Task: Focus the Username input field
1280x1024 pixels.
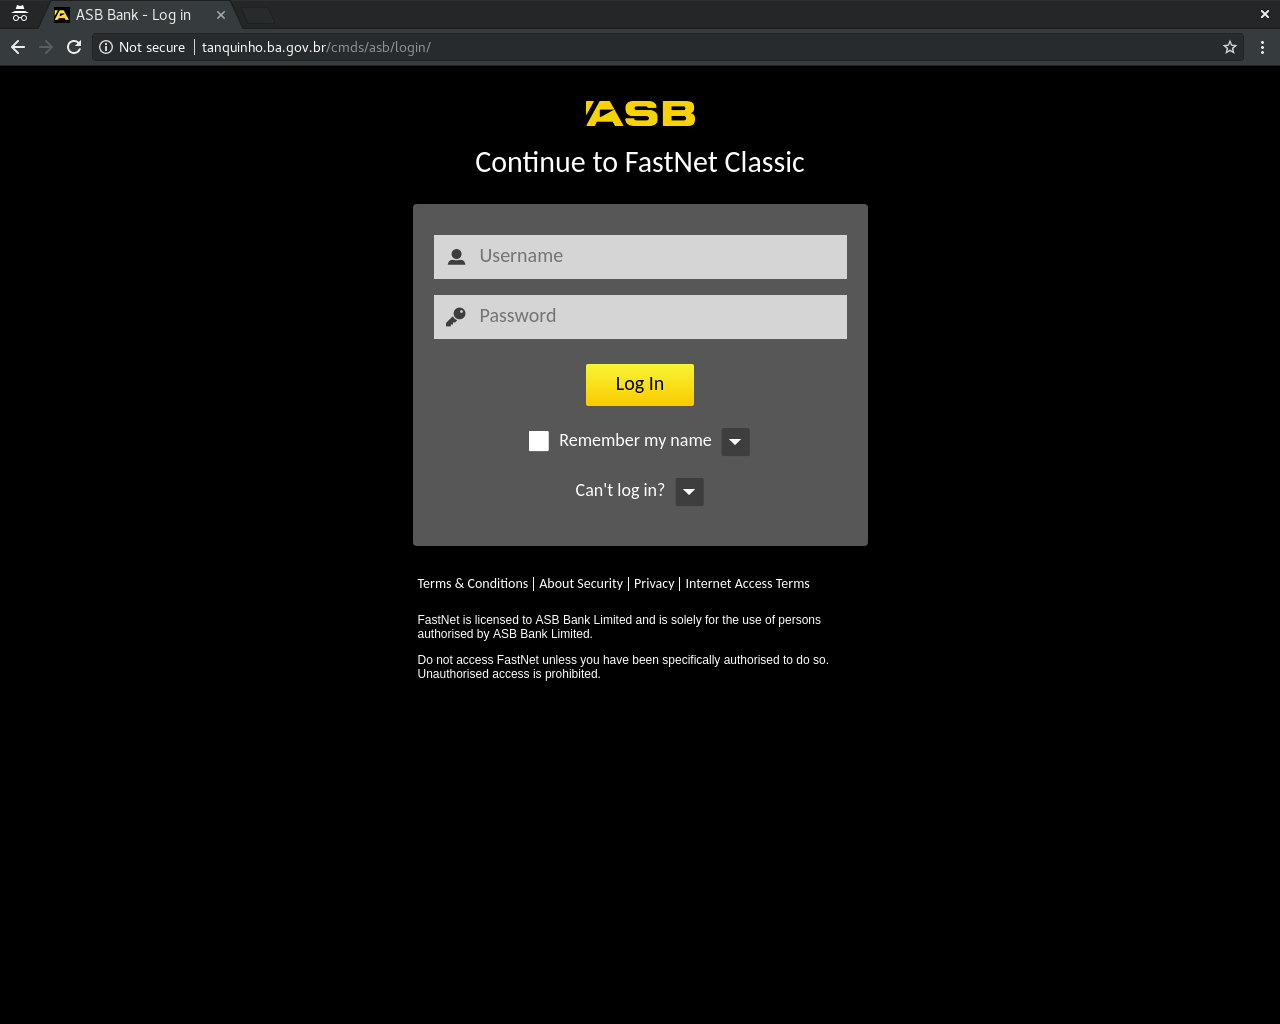Action: click(x=640, y=257)
